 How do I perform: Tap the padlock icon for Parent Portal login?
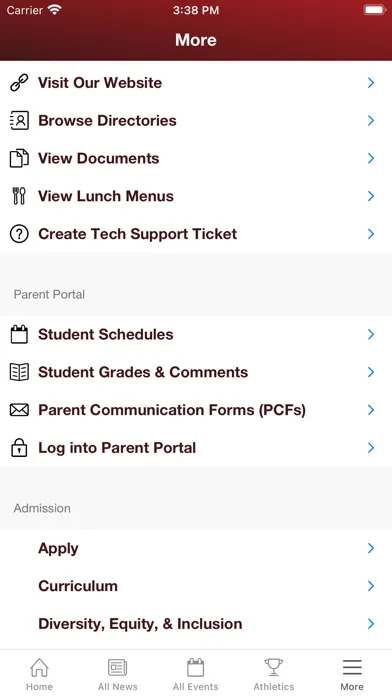pyautogui.click(x=19, y=447)
